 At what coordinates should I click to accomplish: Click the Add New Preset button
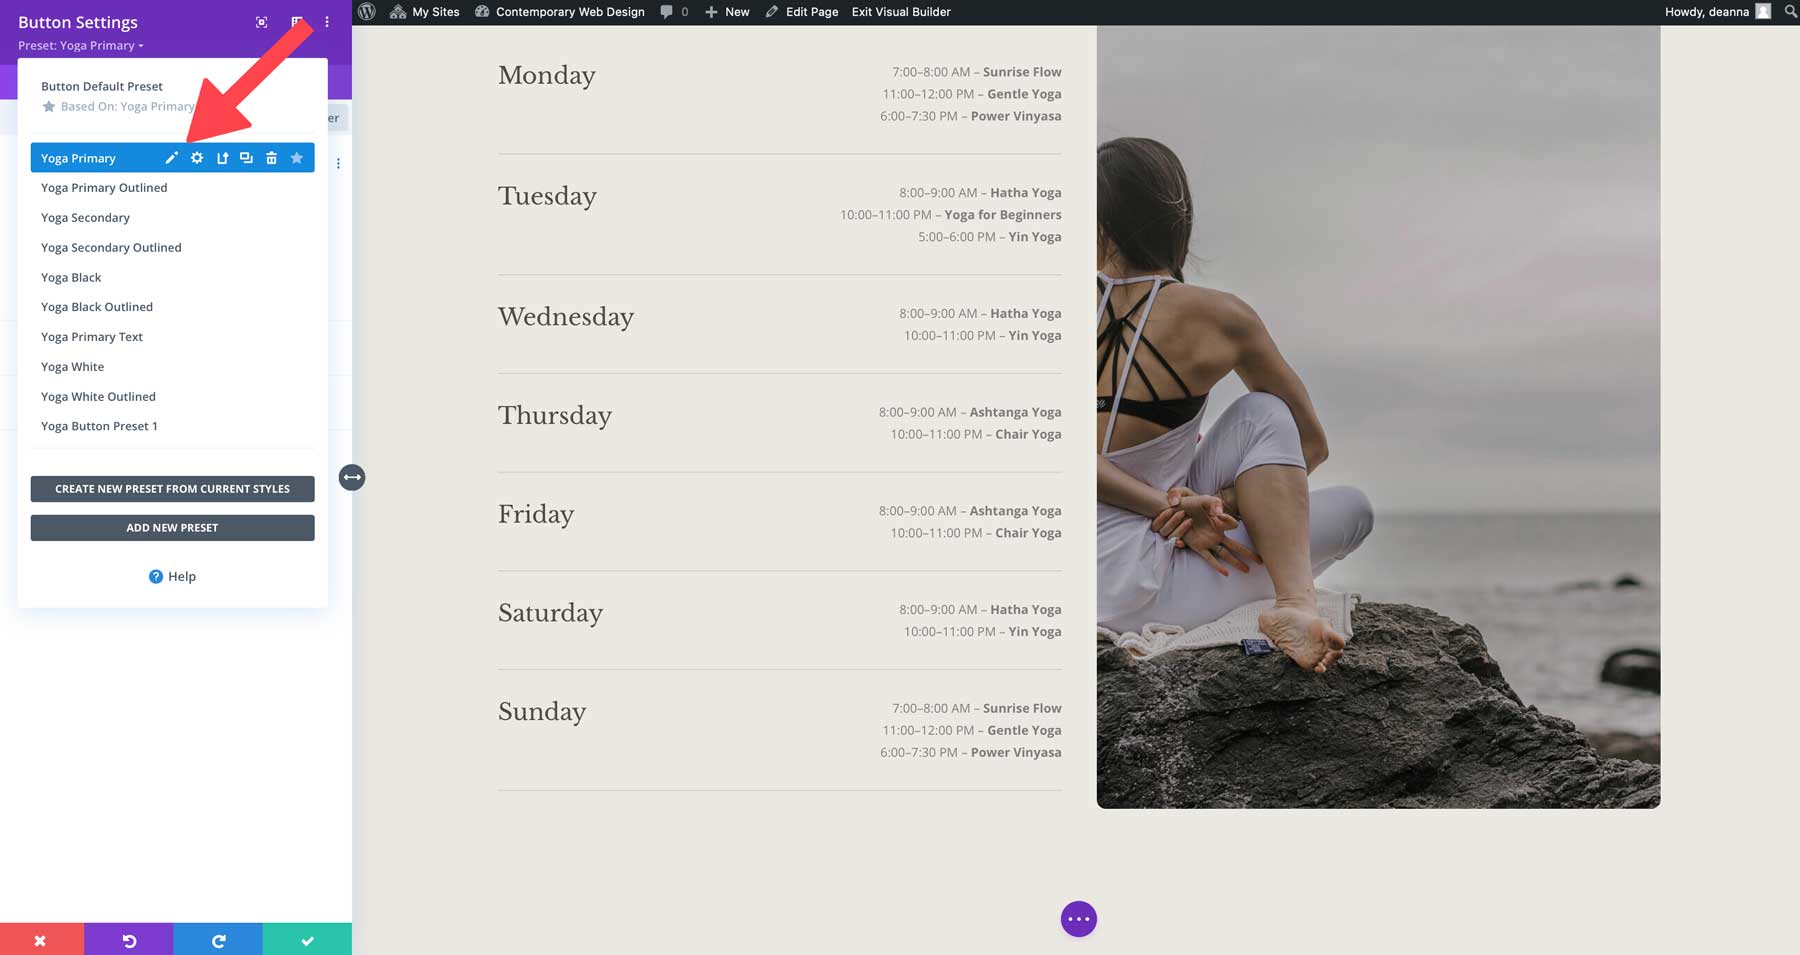tap(172, 527)
